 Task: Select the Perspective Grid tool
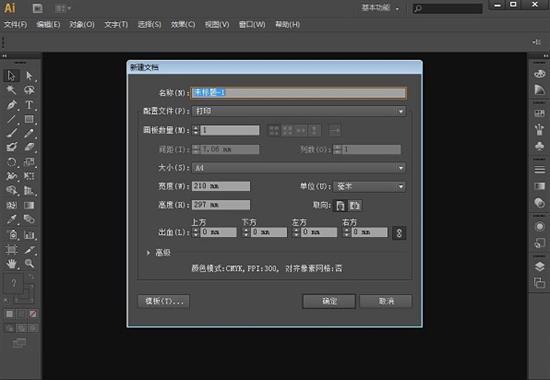coord(29,191)
